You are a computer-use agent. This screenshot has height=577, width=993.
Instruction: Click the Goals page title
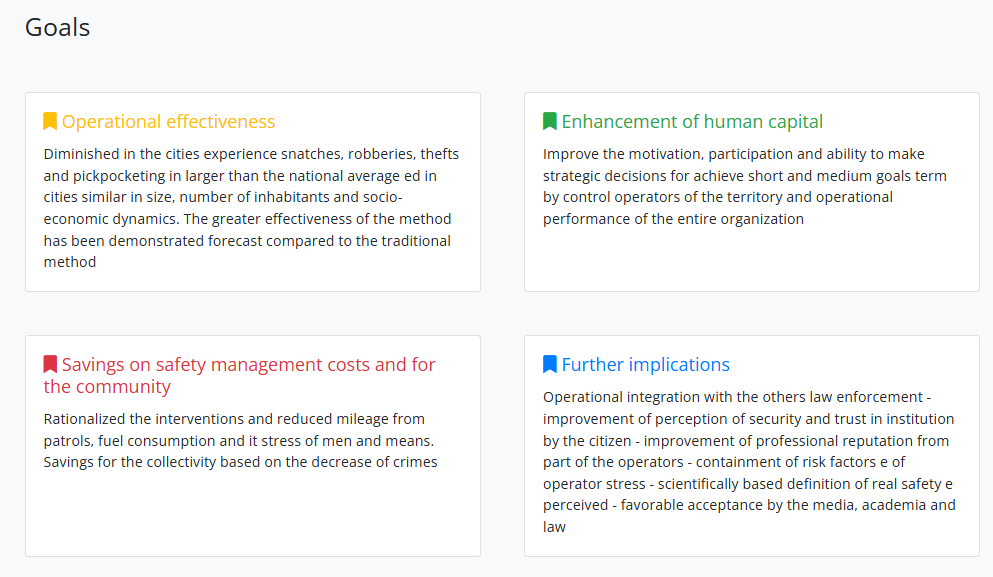point(58,28)
